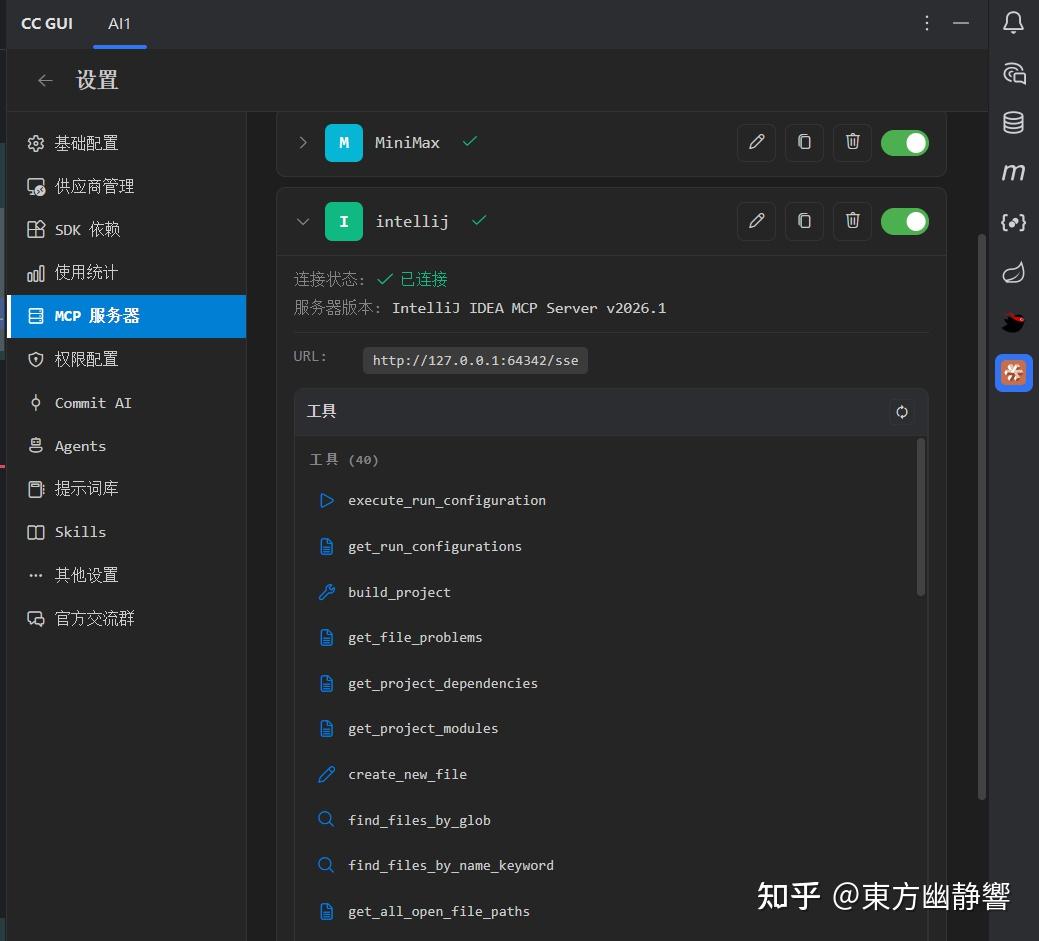The image size is (1039, 941).
Task: Open Commit AI settings section
Action: tap(127, 402)
